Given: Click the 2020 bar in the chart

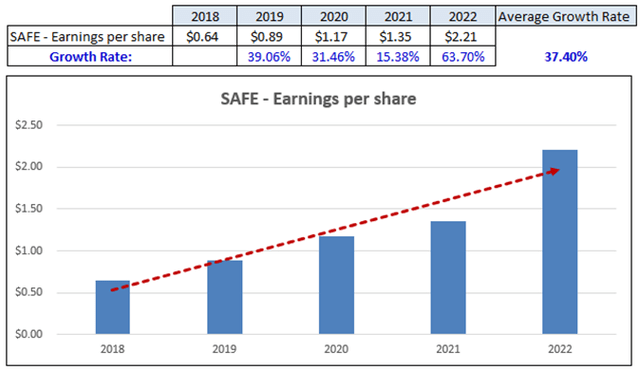Looking at the screenshot, I should click(336, 285).
